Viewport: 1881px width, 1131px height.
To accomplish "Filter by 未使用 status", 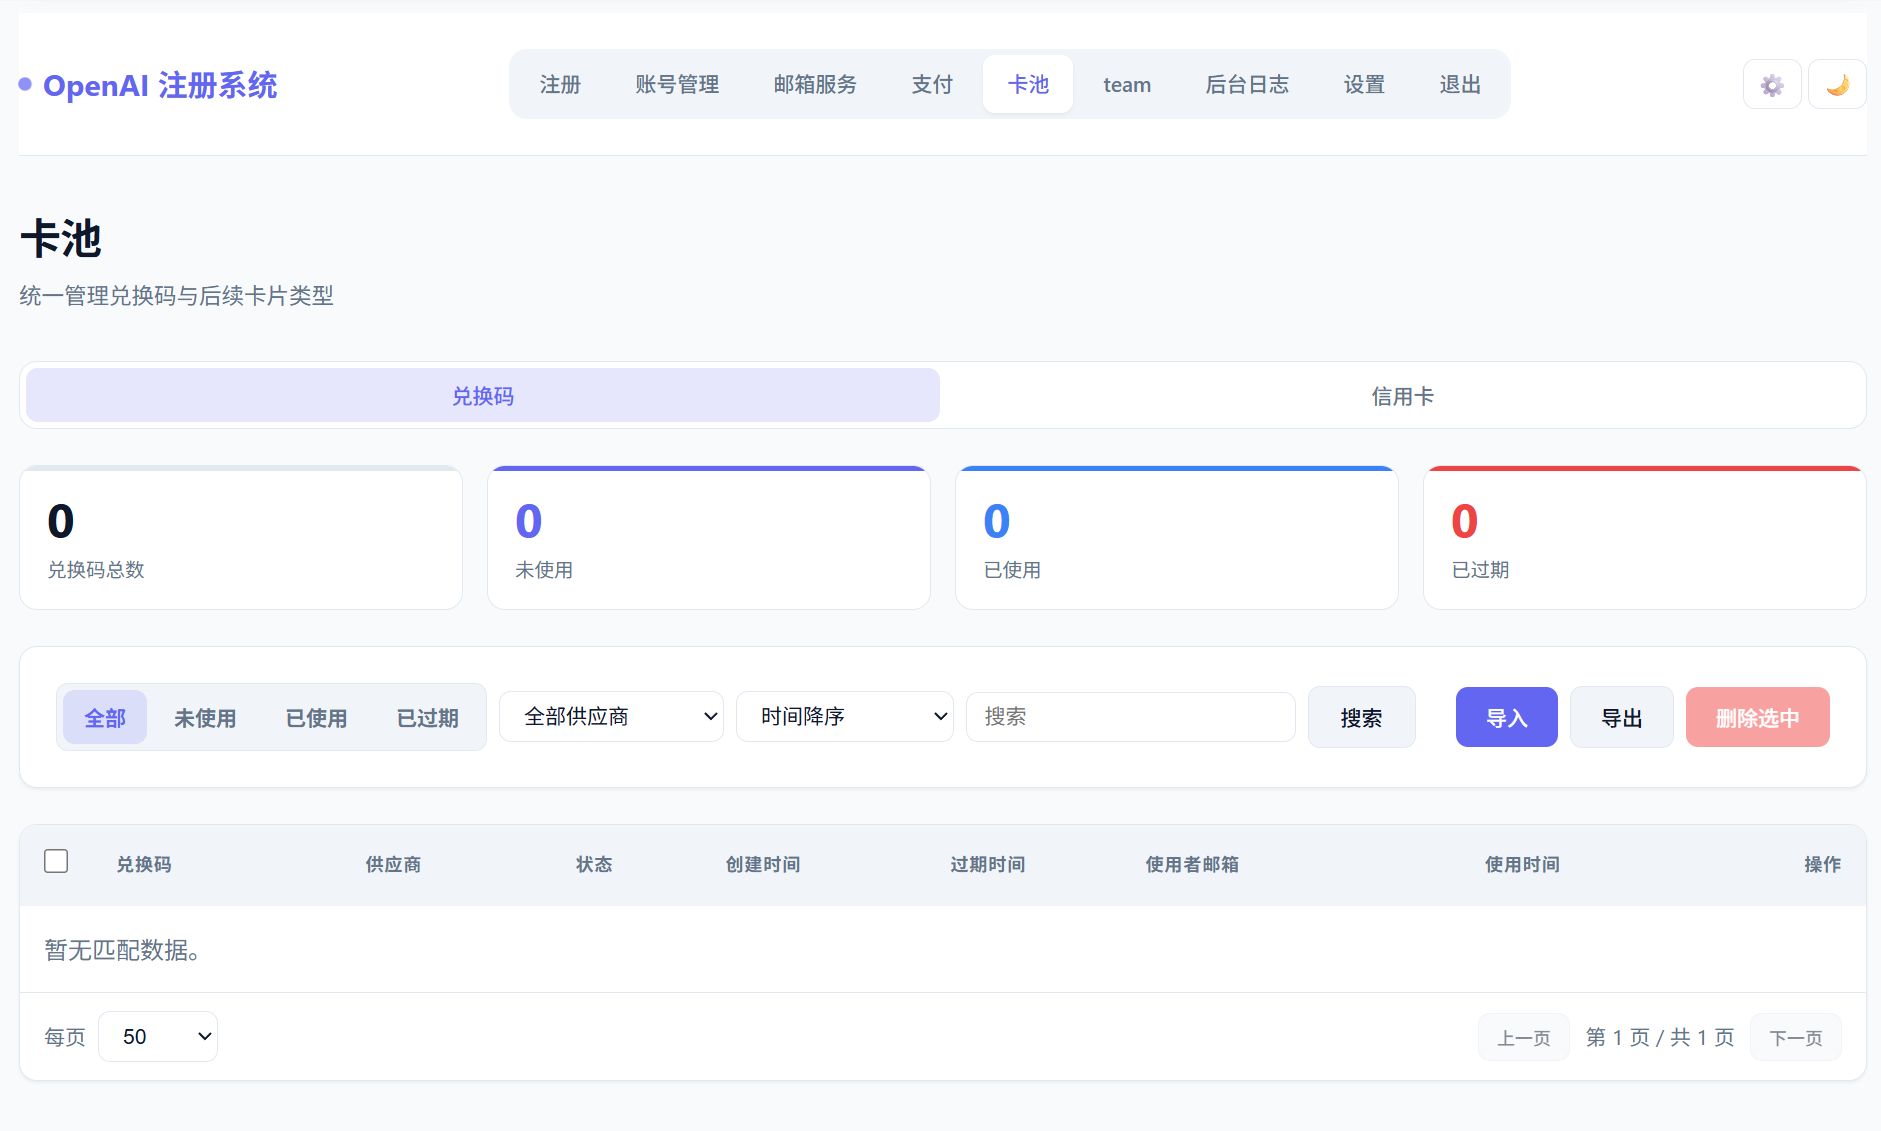I will pos(206,717).
